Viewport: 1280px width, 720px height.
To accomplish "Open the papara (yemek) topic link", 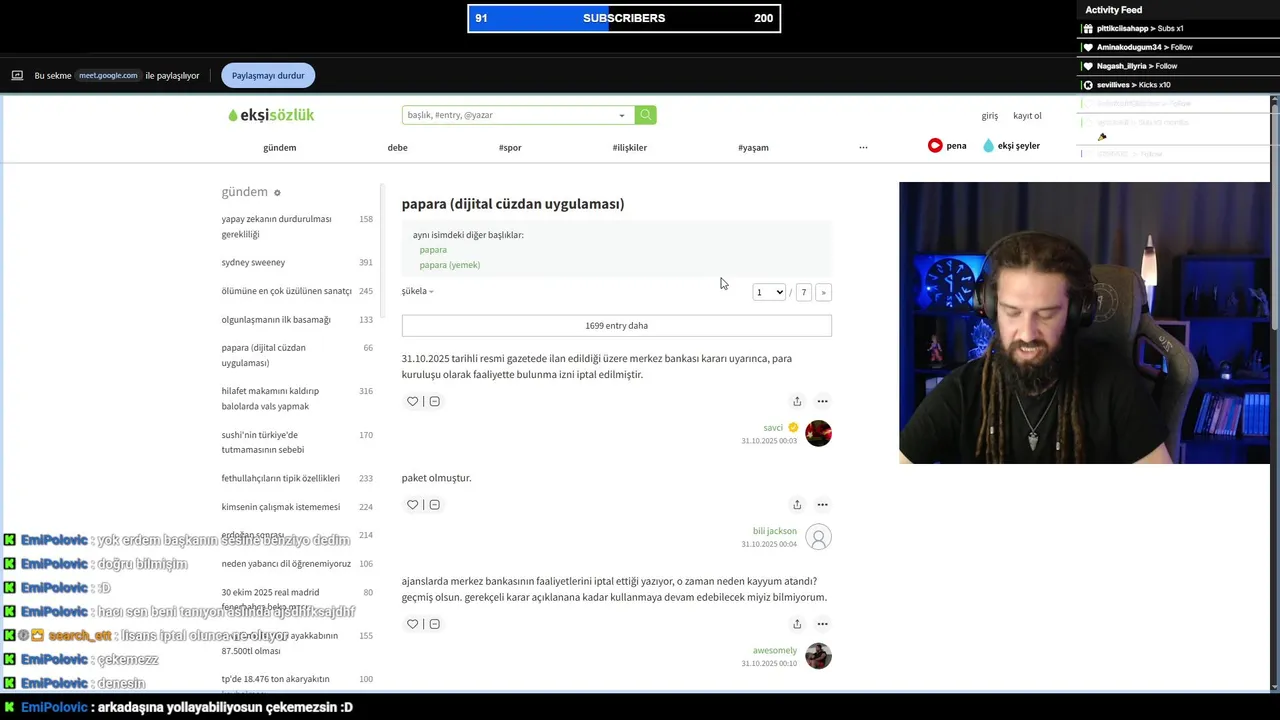I will tap(450, 265).
